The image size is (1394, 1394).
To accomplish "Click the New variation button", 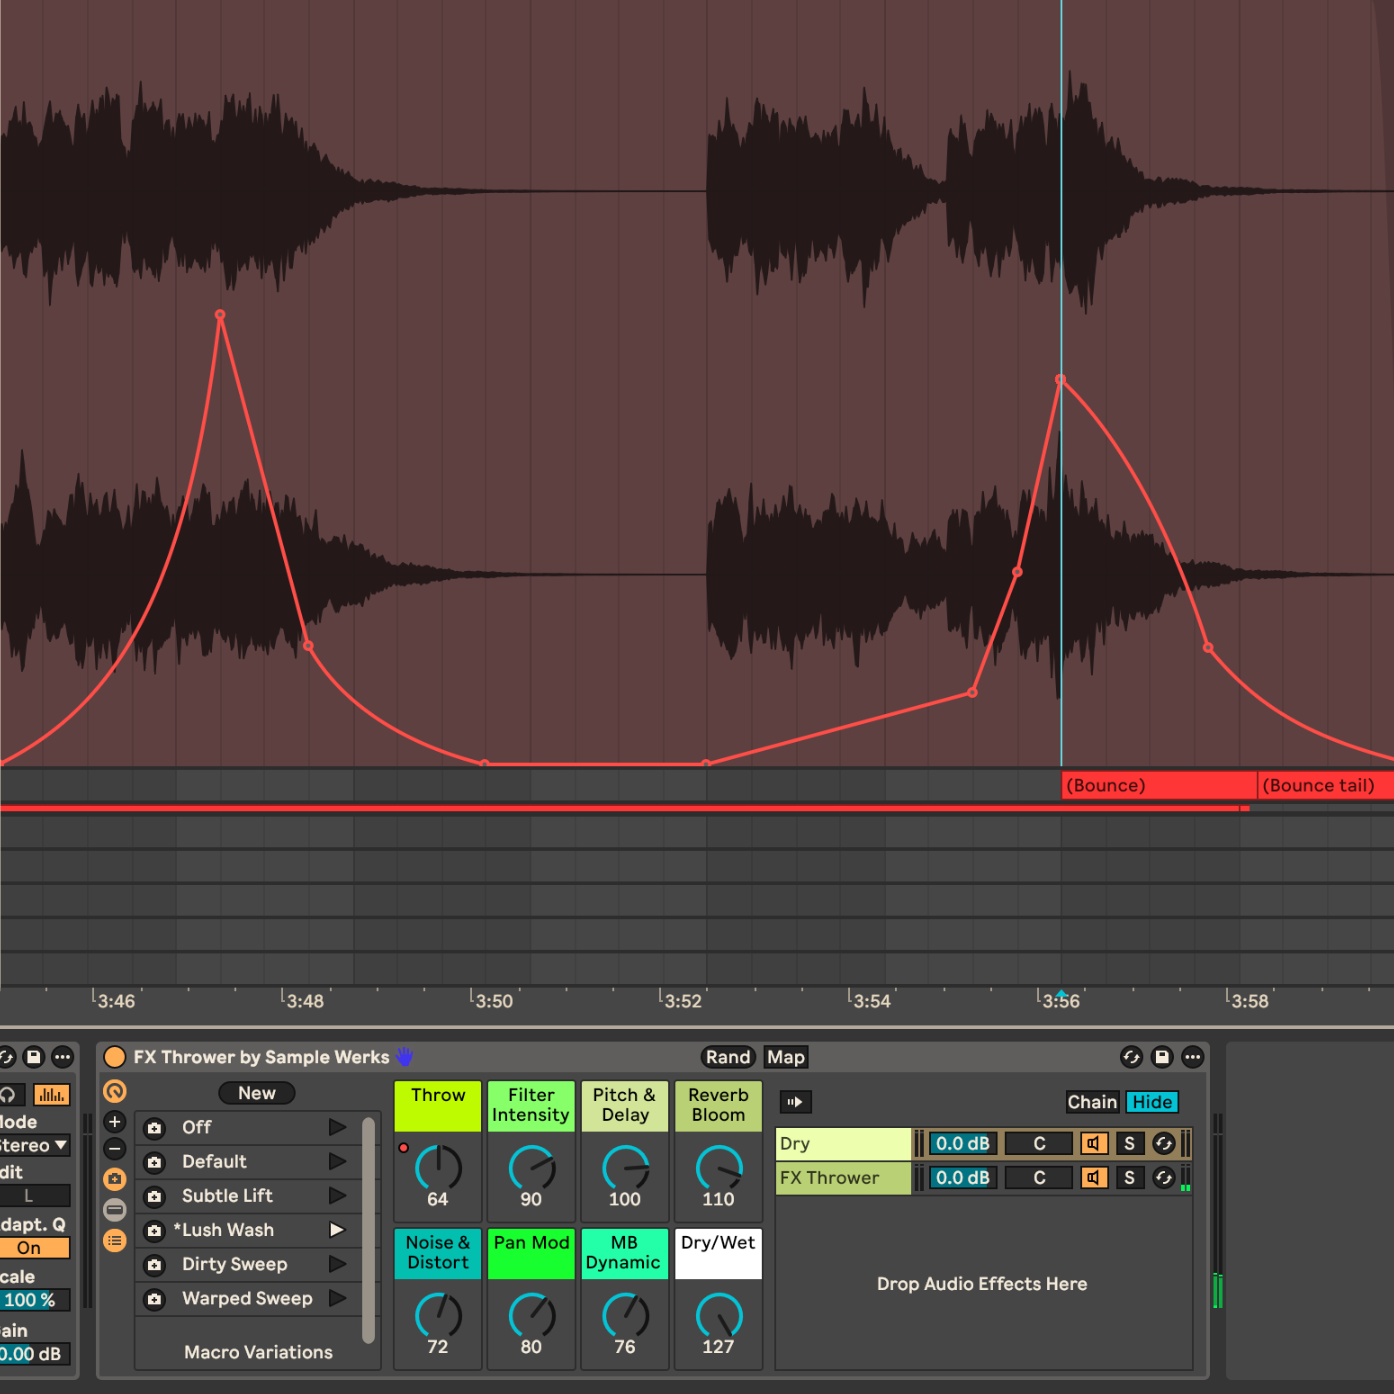I will click(x=256, y=1093).
